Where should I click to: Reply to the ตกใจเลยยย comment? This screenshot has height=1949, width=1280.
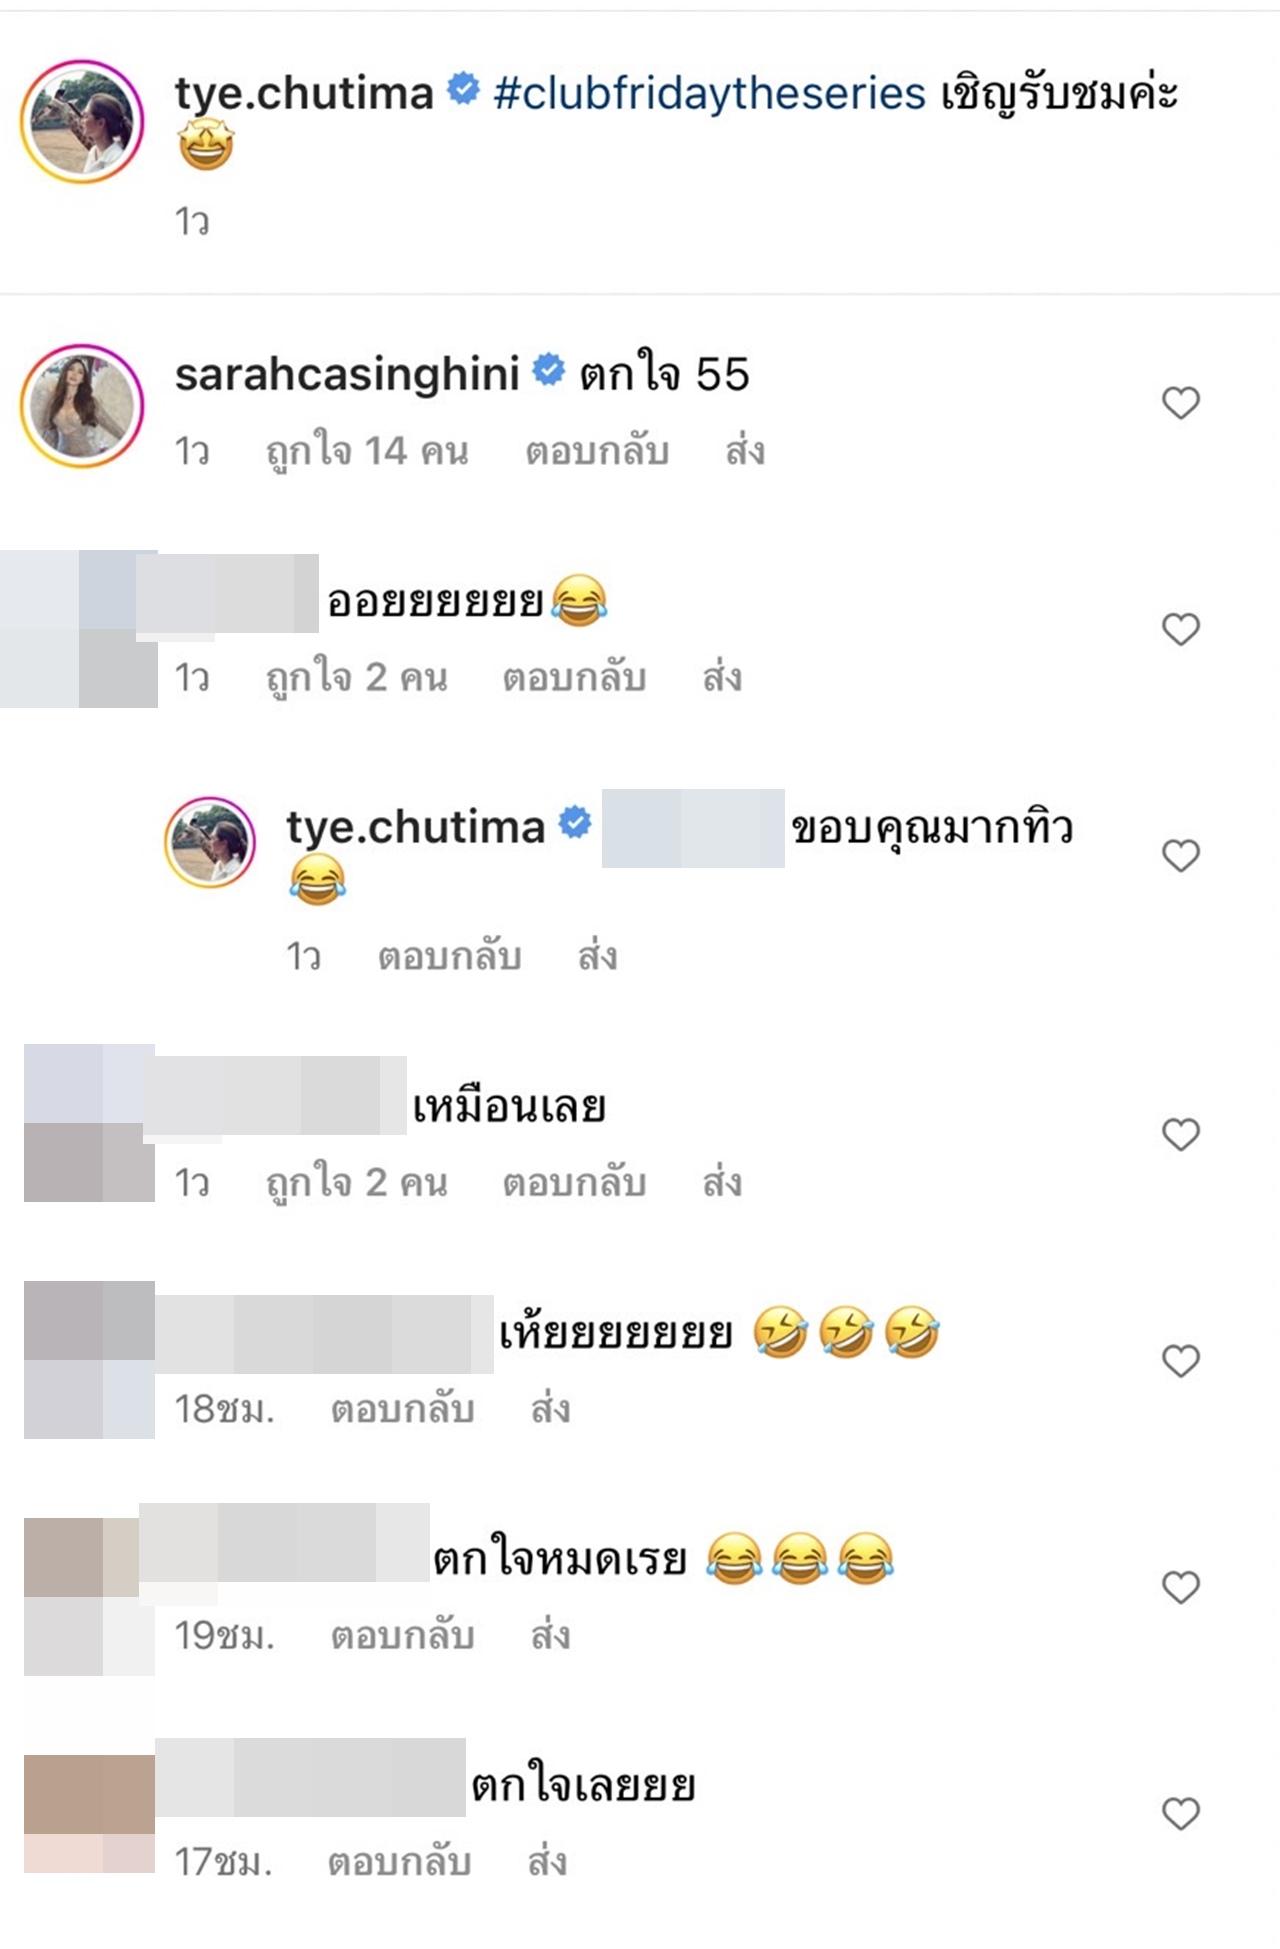tap(399, 1862)
